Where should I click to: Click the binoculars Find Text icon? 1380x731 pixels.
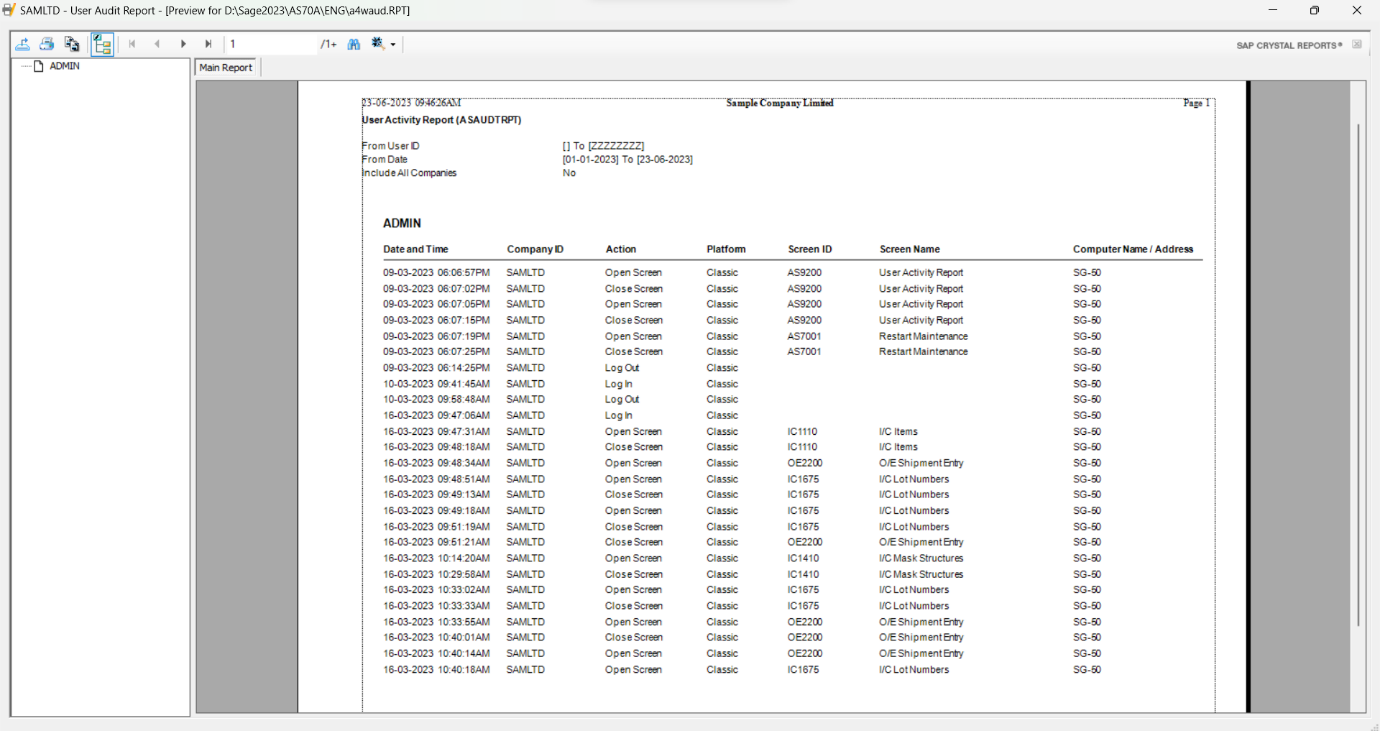(x=354, y=44)
